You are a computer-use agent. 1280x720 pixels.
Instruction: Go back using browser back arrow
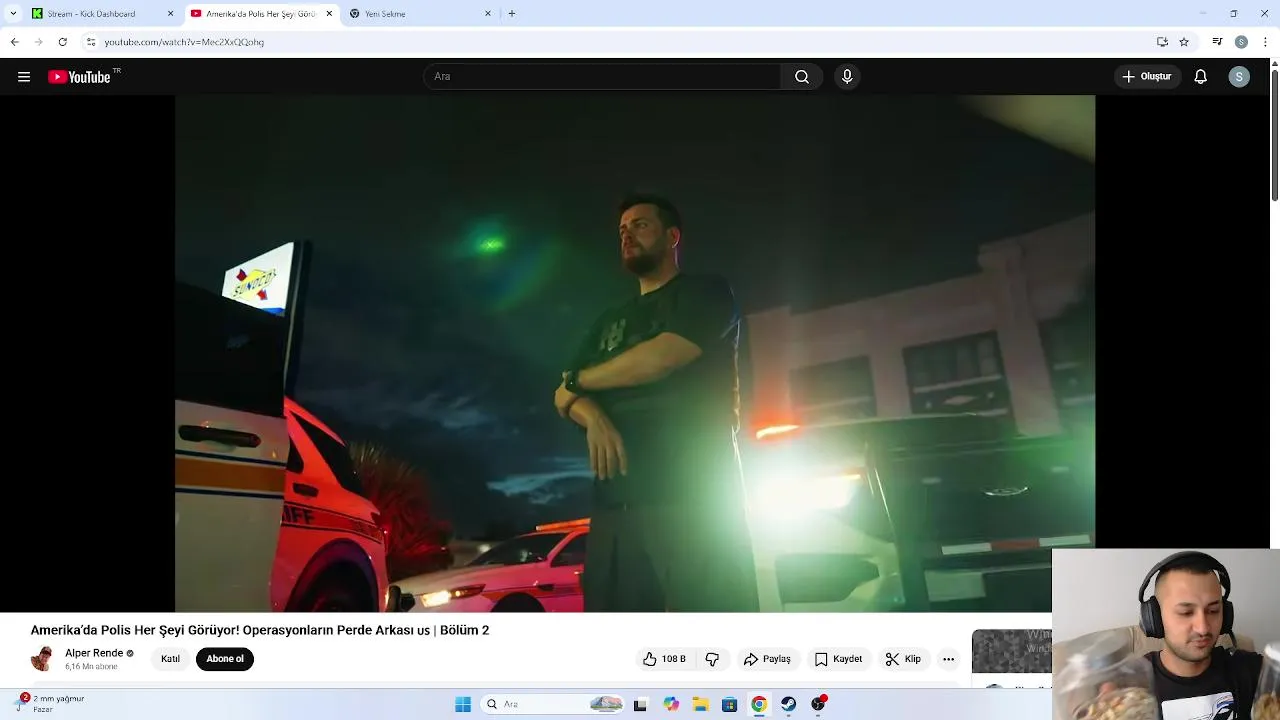coord(14,42)
